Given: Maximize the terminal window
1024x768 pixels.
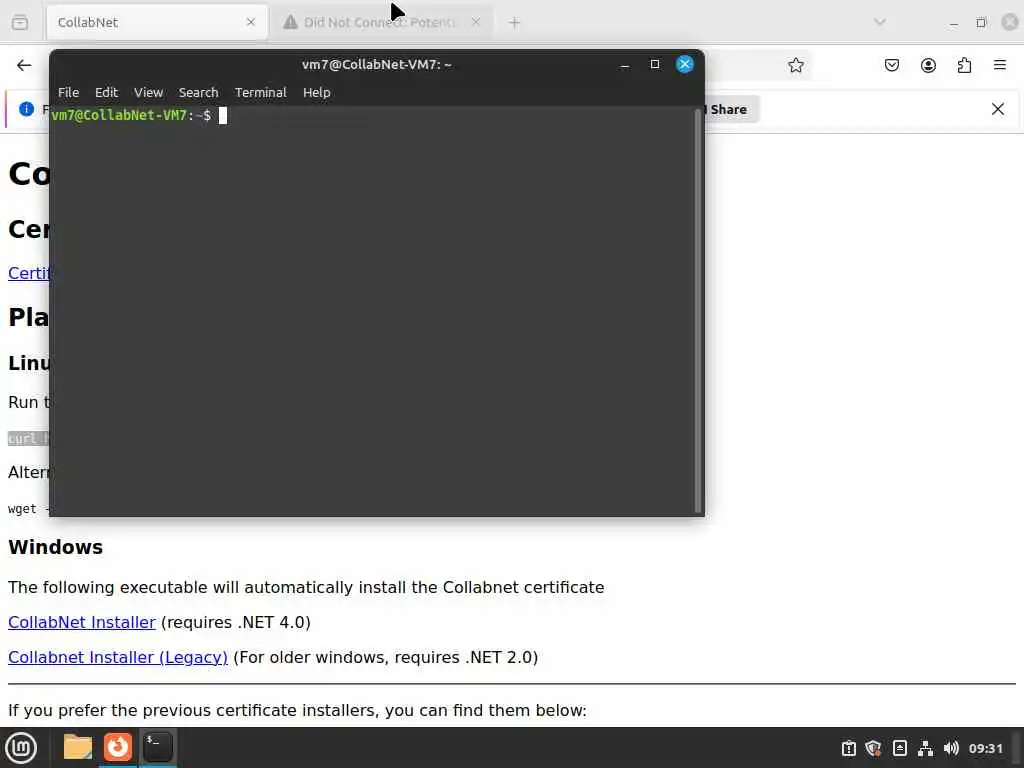Looking at the screenshot, I should [654, 64].
